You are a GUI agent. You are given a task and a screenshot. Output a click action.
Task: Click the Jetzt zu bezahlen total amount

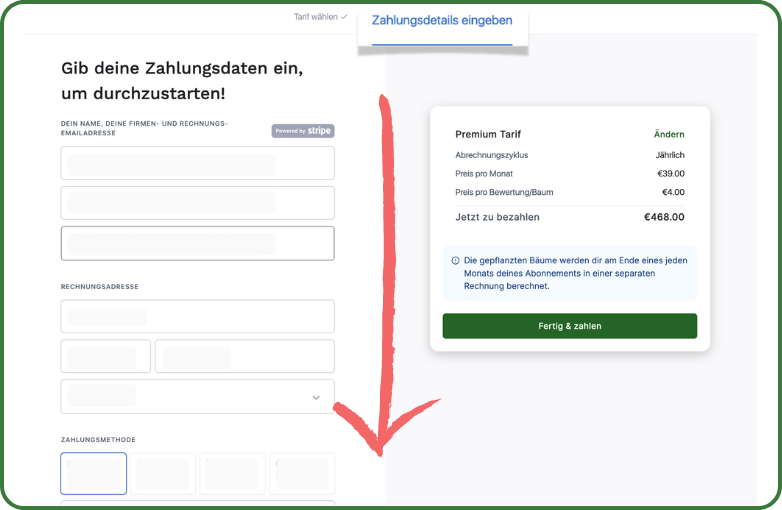click(x=664, y=216)
